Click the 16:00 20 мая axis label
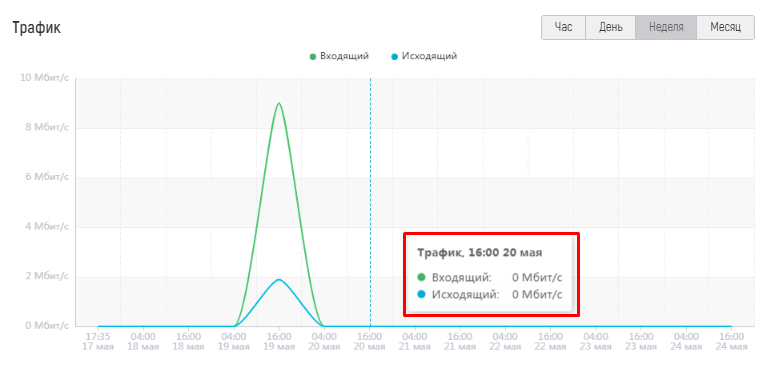Screen dimensions: 767x372 click(369, 342)
